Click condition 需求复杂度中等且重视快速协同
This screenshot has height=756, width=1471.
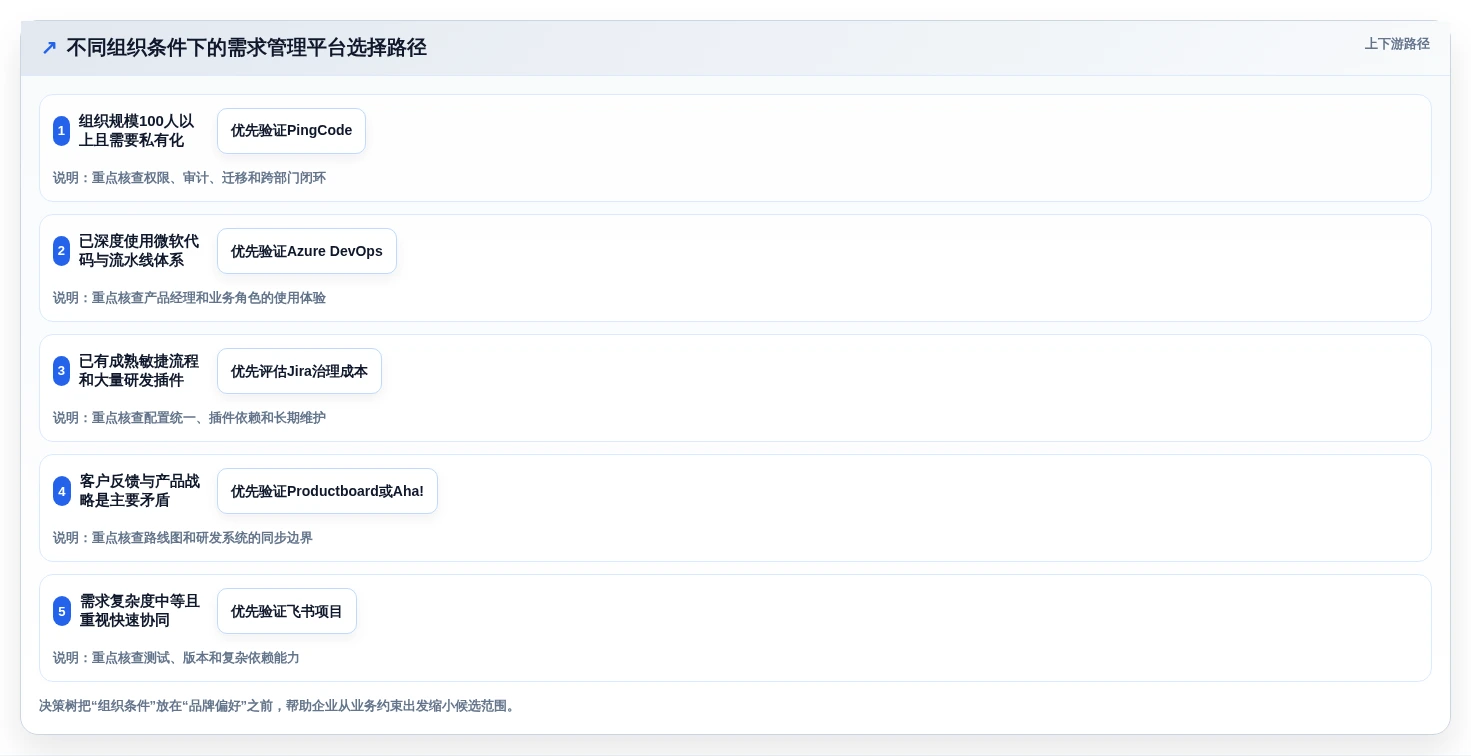[140, 611]
